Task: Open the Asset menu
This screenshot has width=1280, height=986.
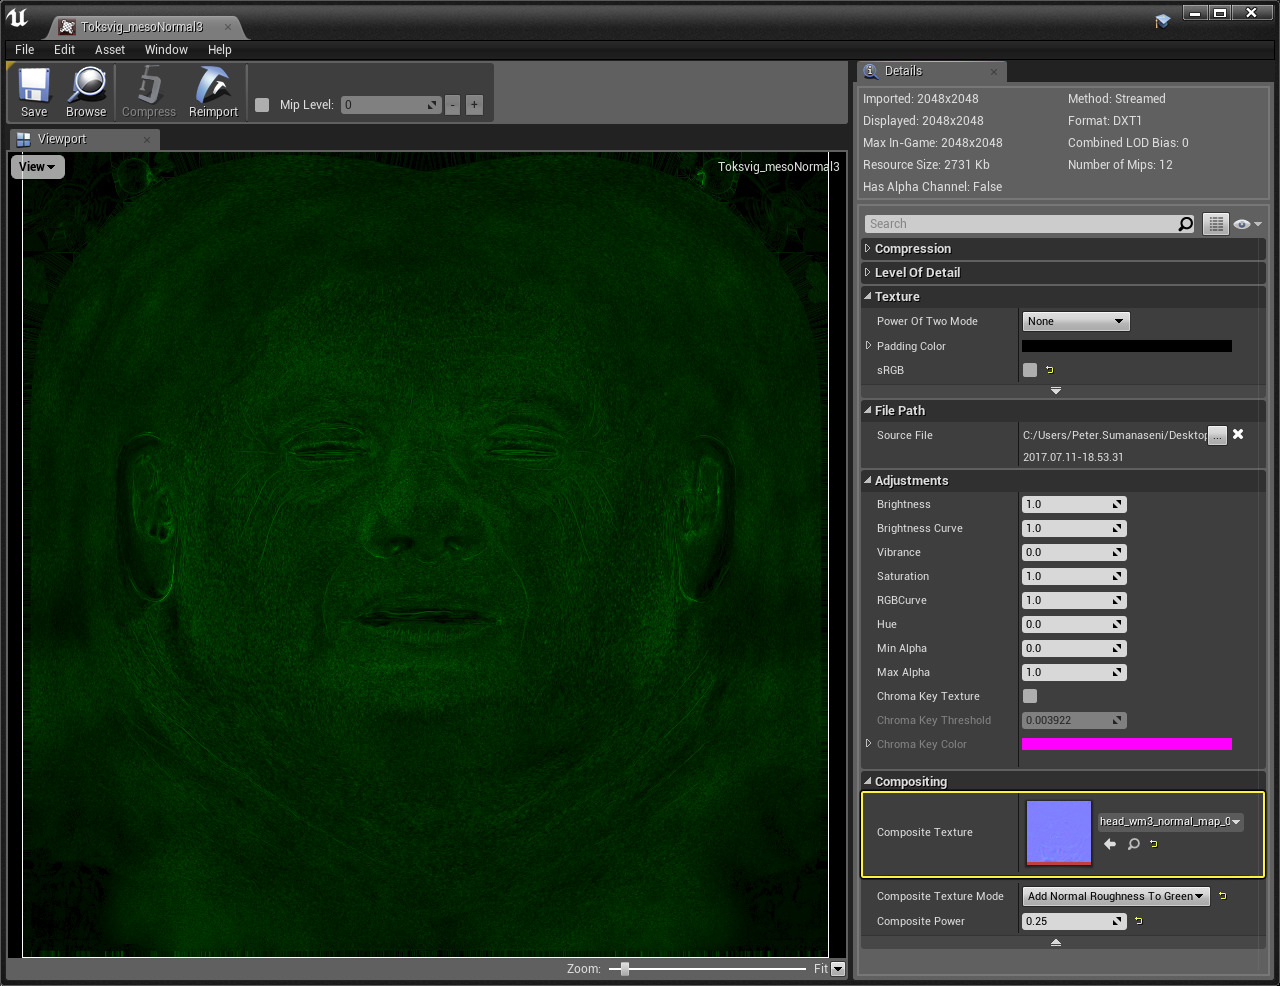Action: click(x=110, y=50)
